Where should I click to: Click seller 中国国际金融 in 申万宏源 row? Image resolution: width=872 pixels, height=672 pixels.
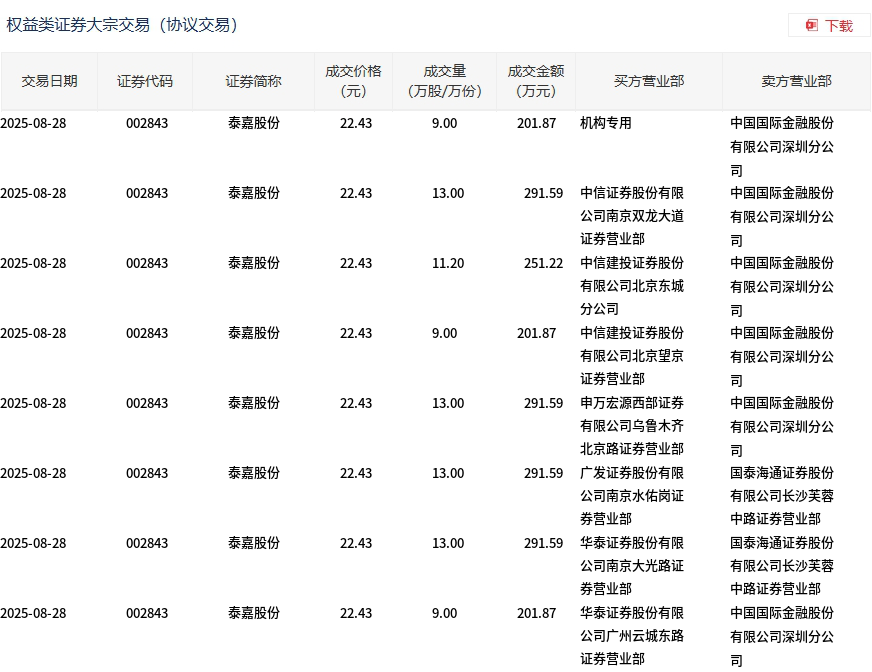[x=782, y=426]
